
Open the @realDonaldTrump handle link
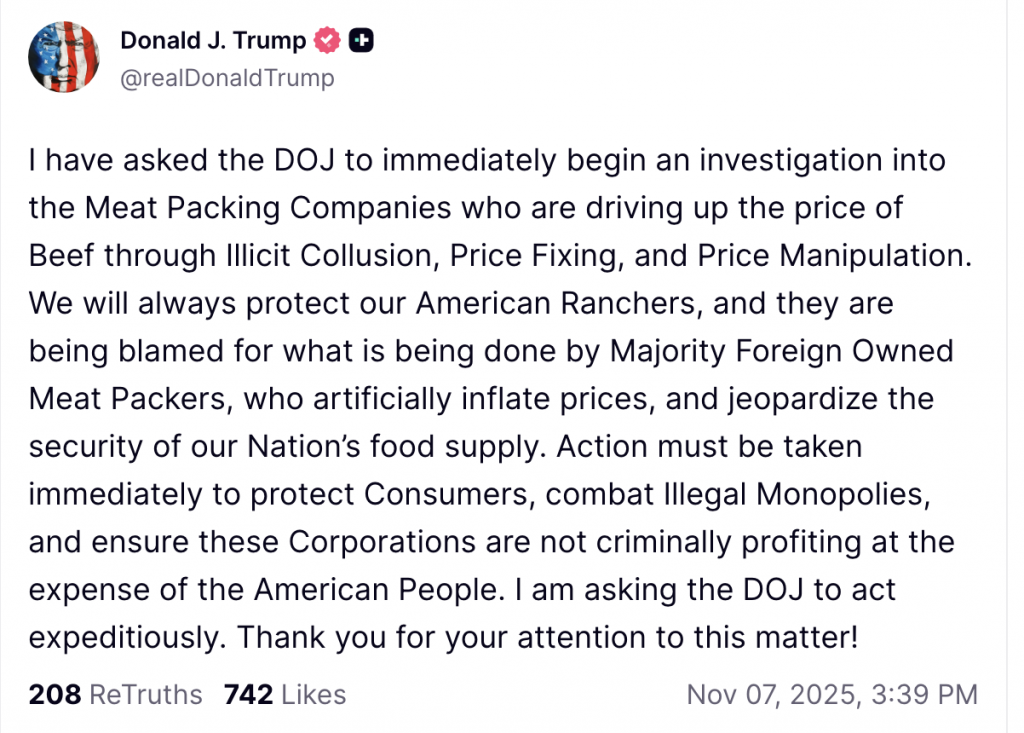tap(227, 77)
